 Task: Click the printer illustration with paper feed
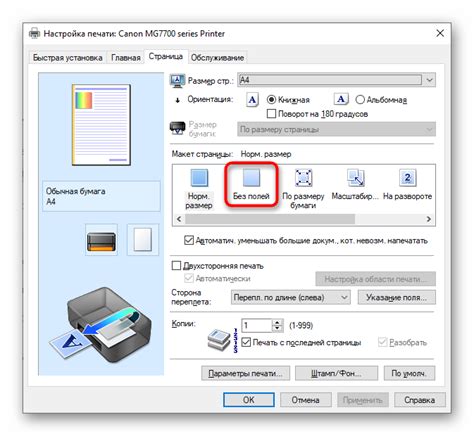[x=101, y=326]
